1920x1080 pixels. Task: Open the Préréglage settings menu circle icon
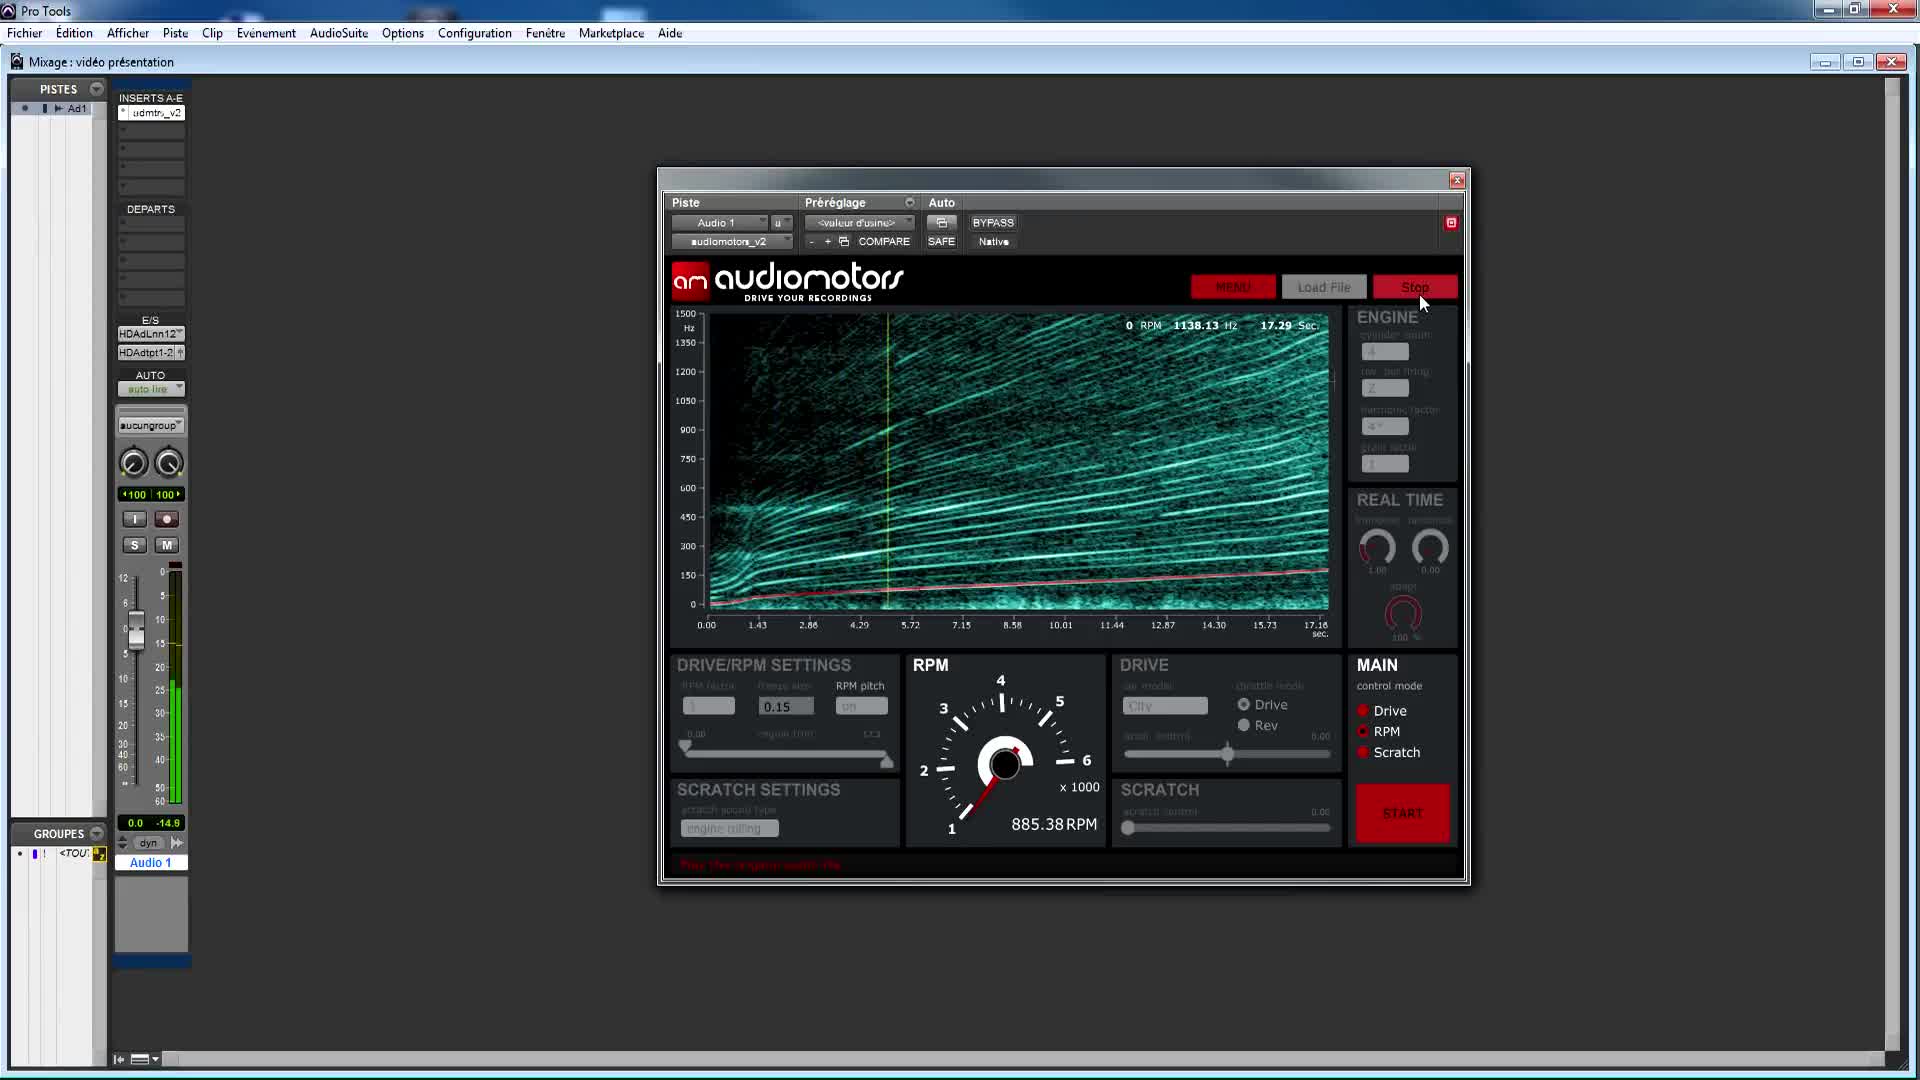pos(909,202)
